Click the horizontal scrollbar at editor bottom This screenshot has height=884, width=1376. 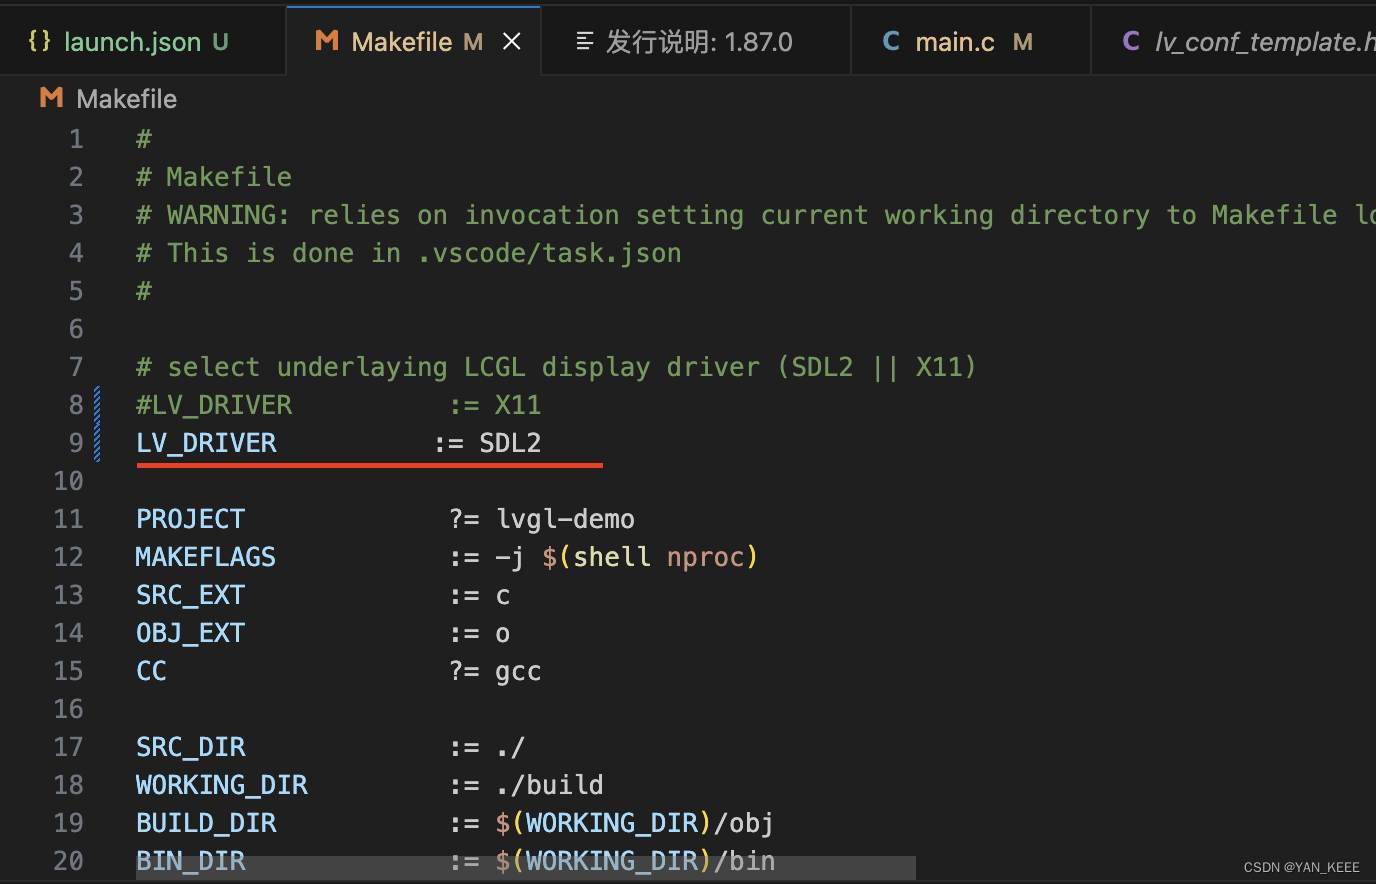[526, 868]
